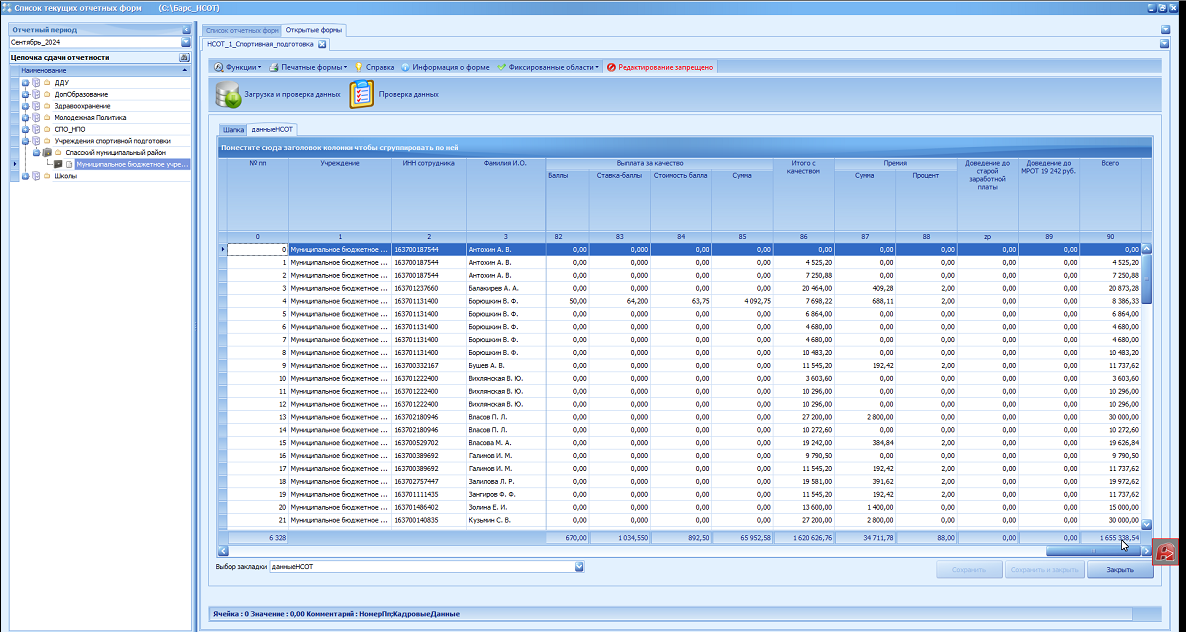
Task: Switch to the Список отчетных форм tab
Action: point(242,31)
